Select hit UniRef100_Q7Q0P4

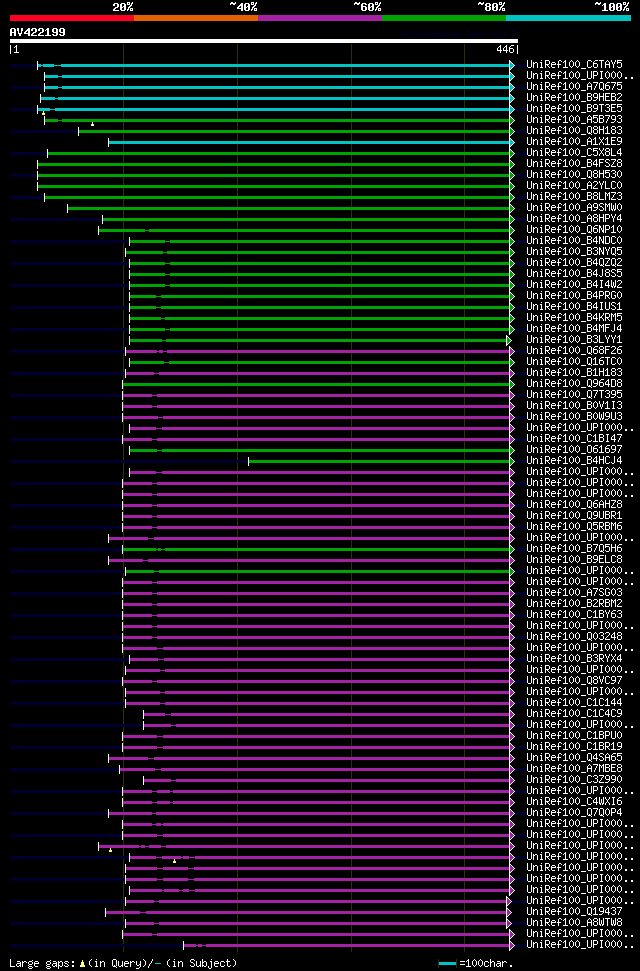point(574,813)
